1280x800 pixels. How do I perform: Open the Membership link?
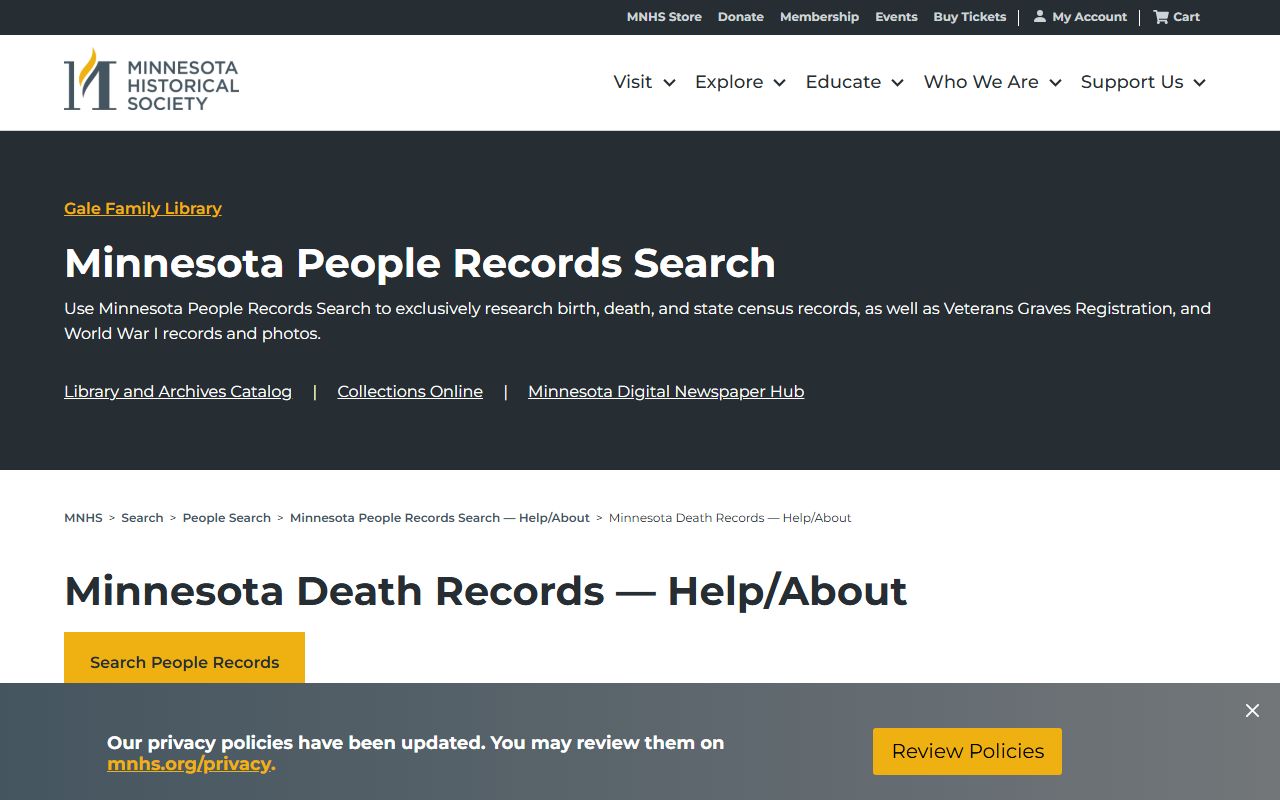[x=819, y=17]
